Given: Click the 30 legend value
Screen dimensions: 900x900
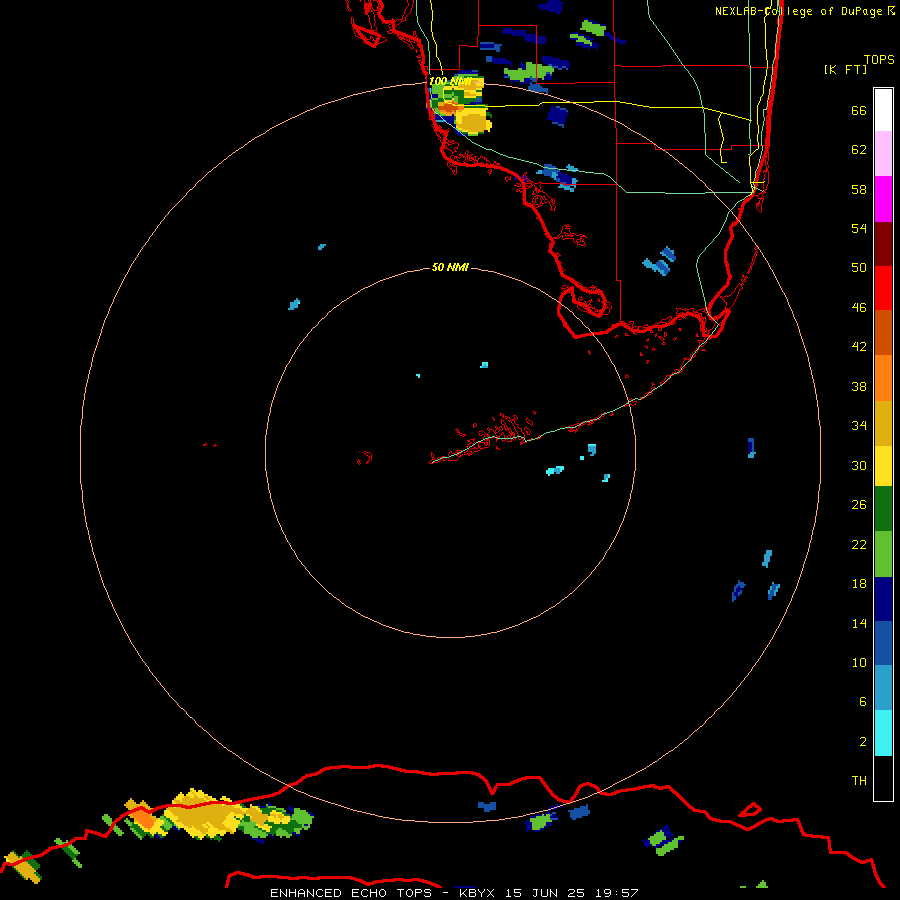Looking at the screenshot, I should [859, 465].
